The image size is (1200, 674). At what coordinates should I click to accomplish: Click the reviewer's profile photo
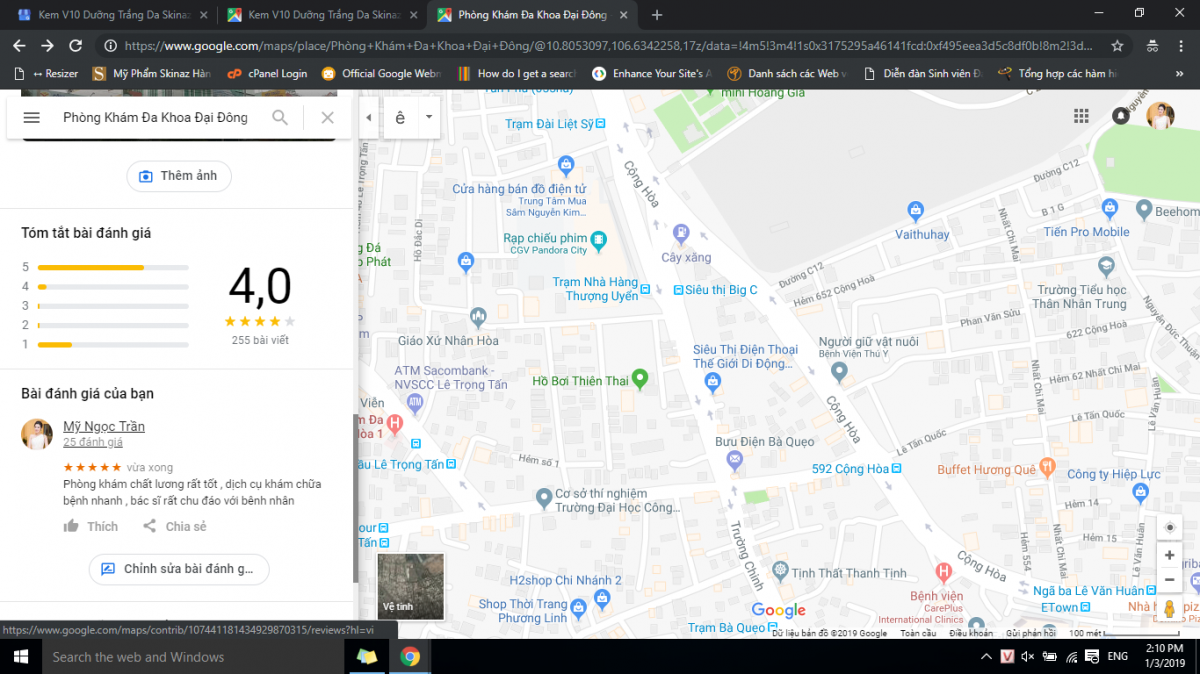tap(37, 434)
